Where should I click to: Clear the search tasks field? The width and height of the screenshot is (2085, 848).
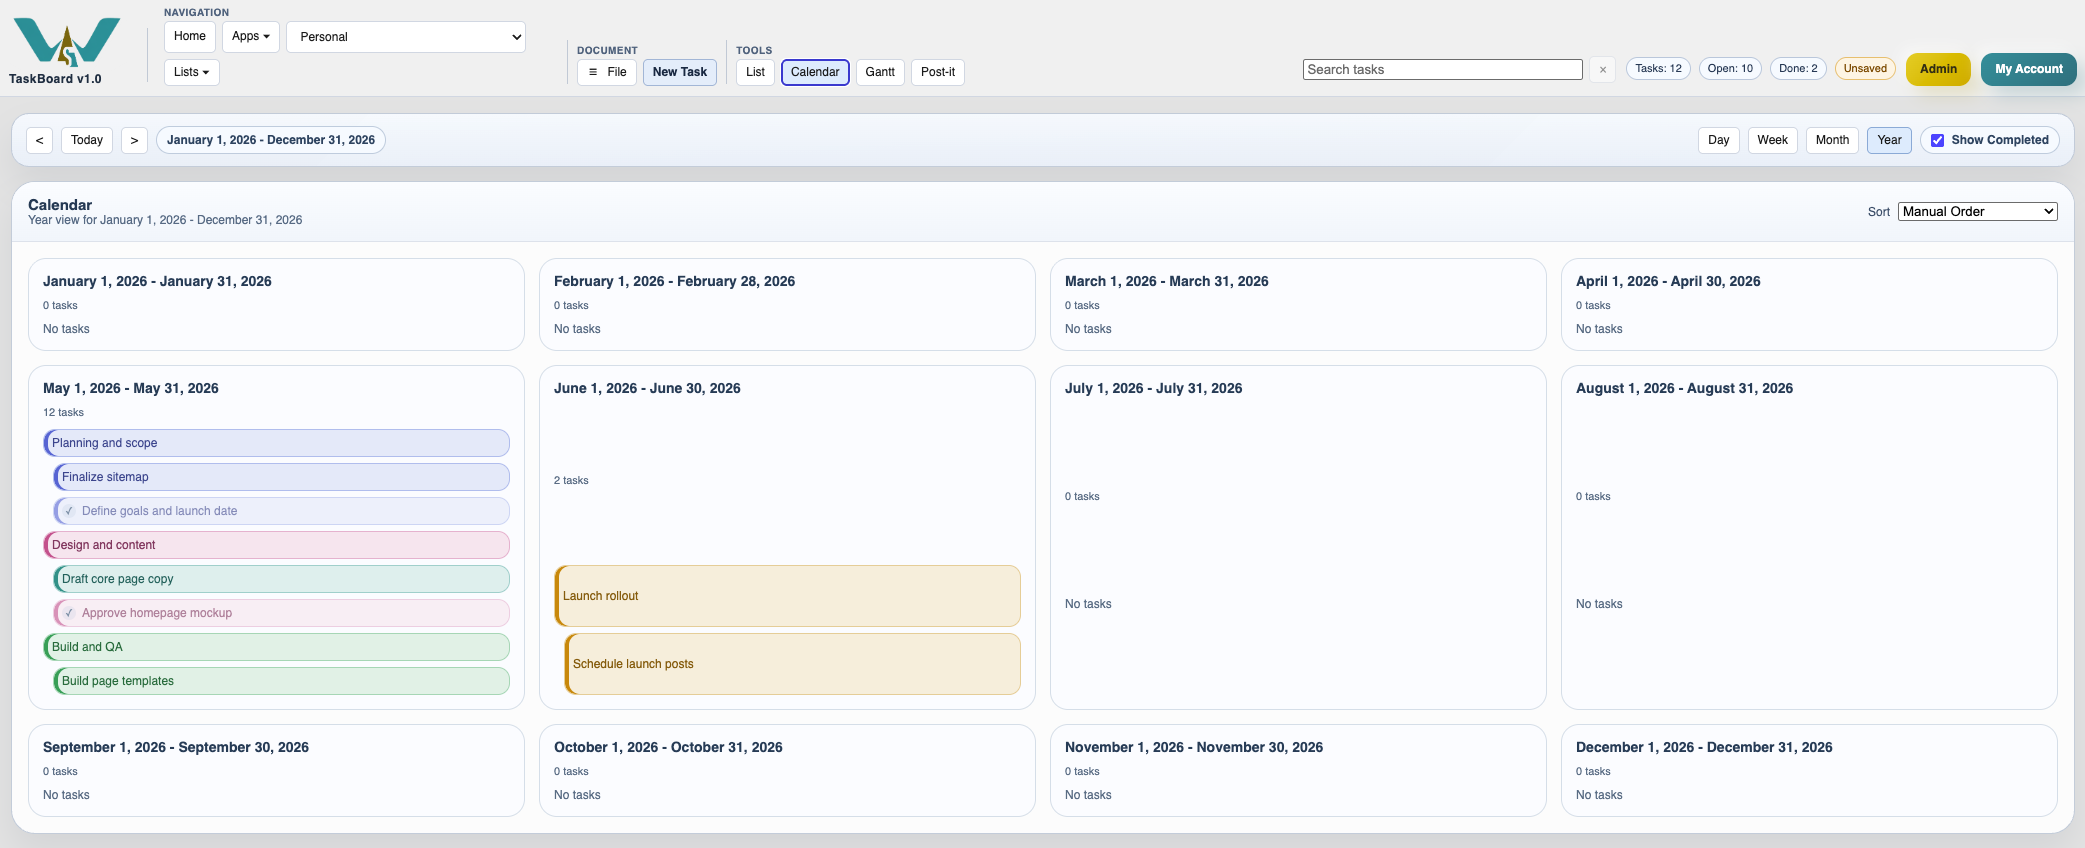pyautogui.click(x=1603, y=70)
